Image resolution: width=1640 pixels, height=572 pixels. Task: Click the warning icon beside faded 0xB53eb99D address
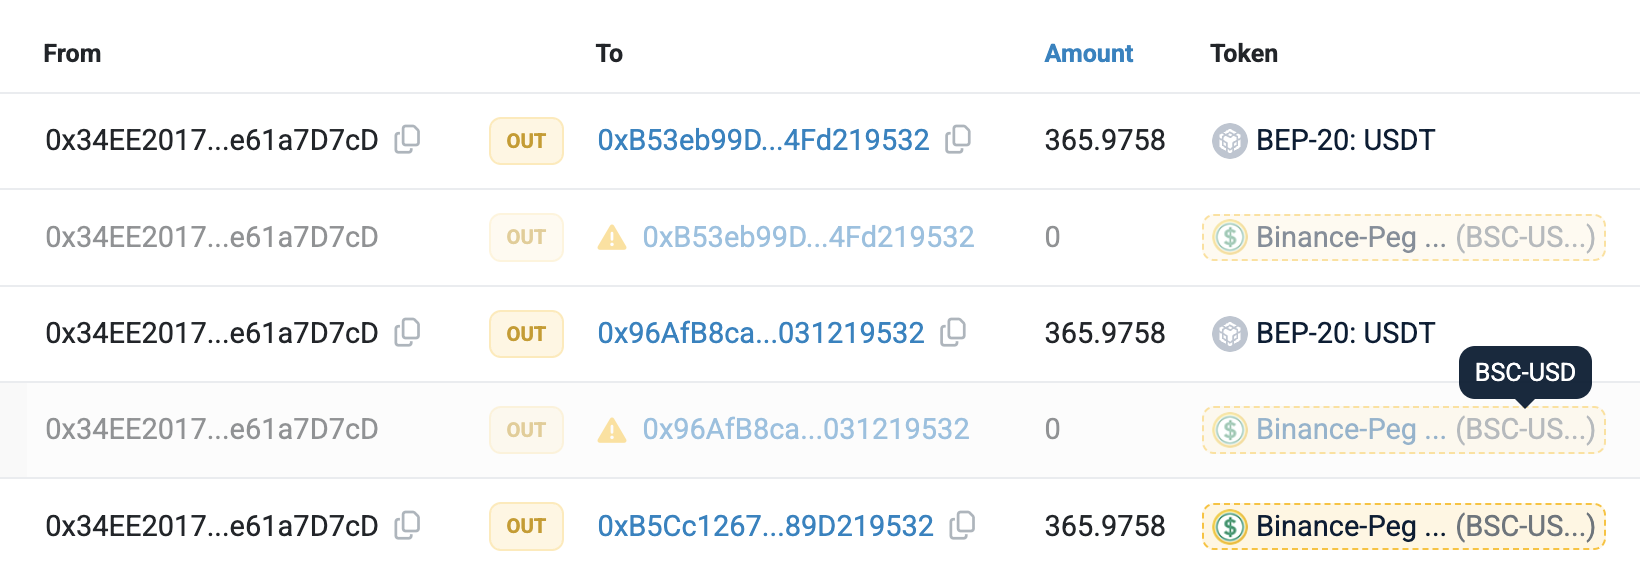coord(612,238)
